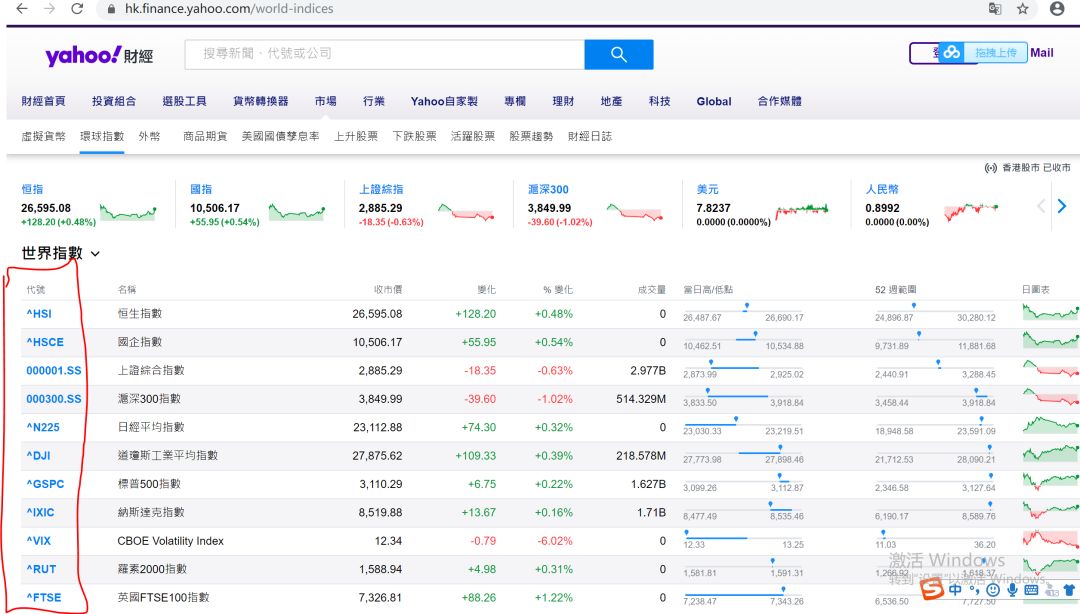The height and width of the screenshot is (614, 1080).
Task: Click the ^HSI row day range slider
Action: (x=743, y=313)
